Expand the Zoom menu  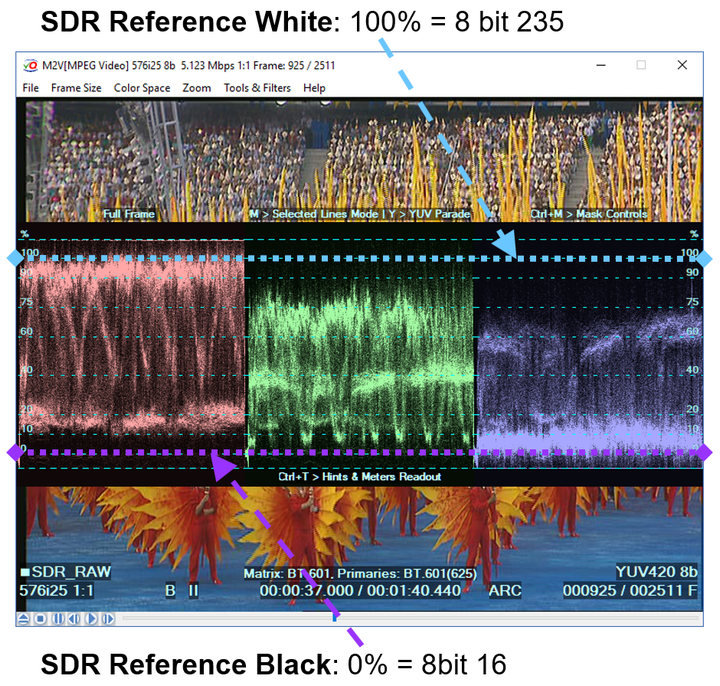[x=197, y=88]
